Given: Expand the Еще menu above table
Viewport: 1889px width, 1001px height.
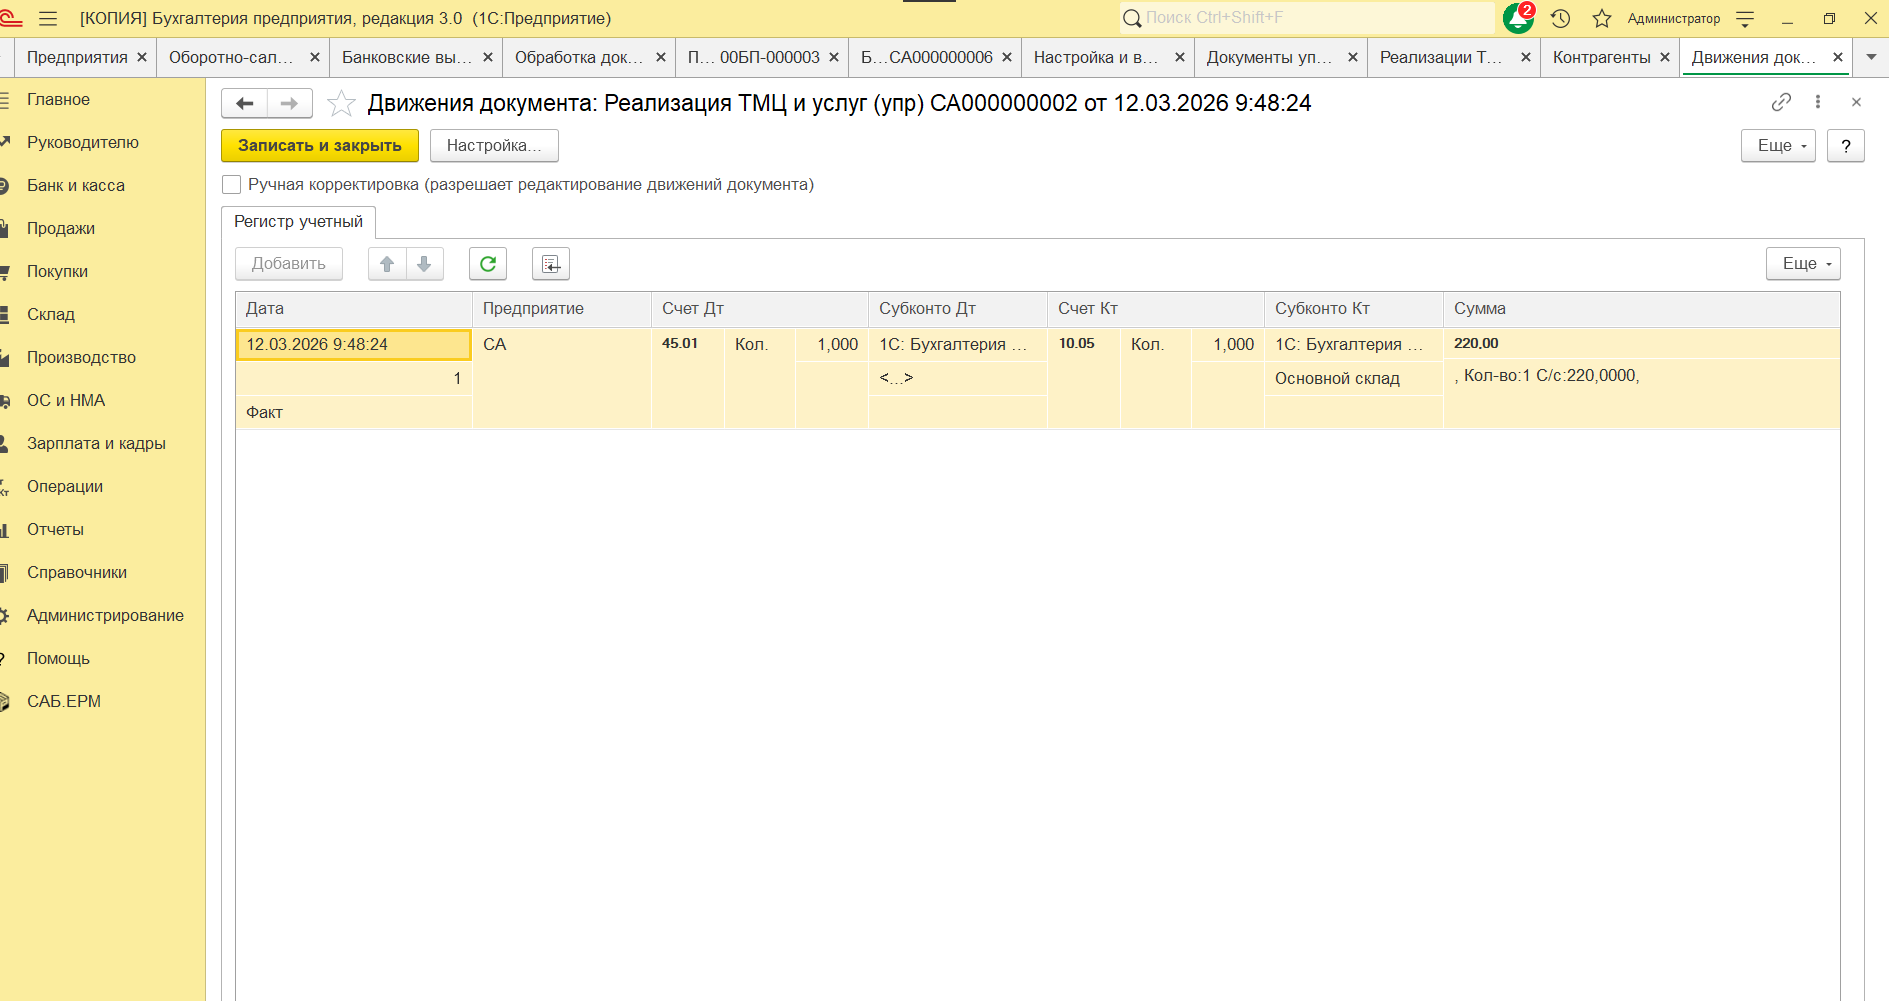Looking at the screenshot, I should [1803, 264].
